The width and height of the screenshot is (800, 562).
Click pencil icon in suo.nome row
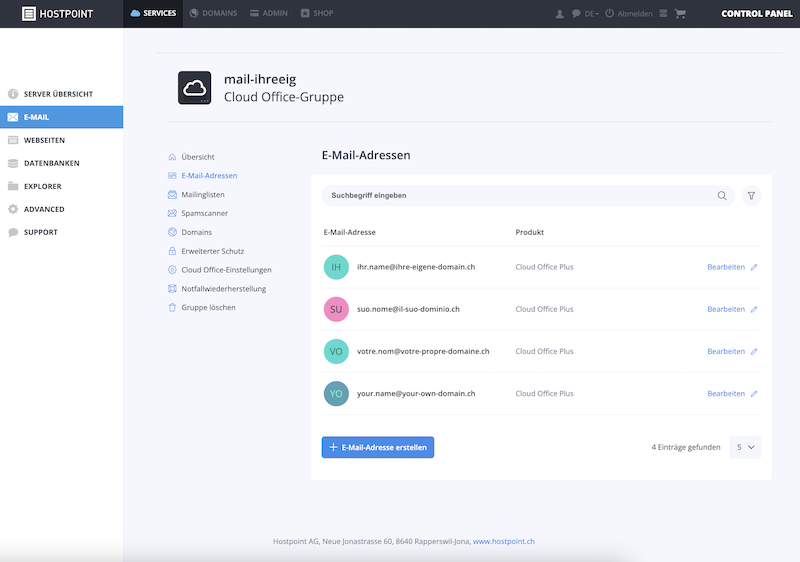[x=754, y=309]
